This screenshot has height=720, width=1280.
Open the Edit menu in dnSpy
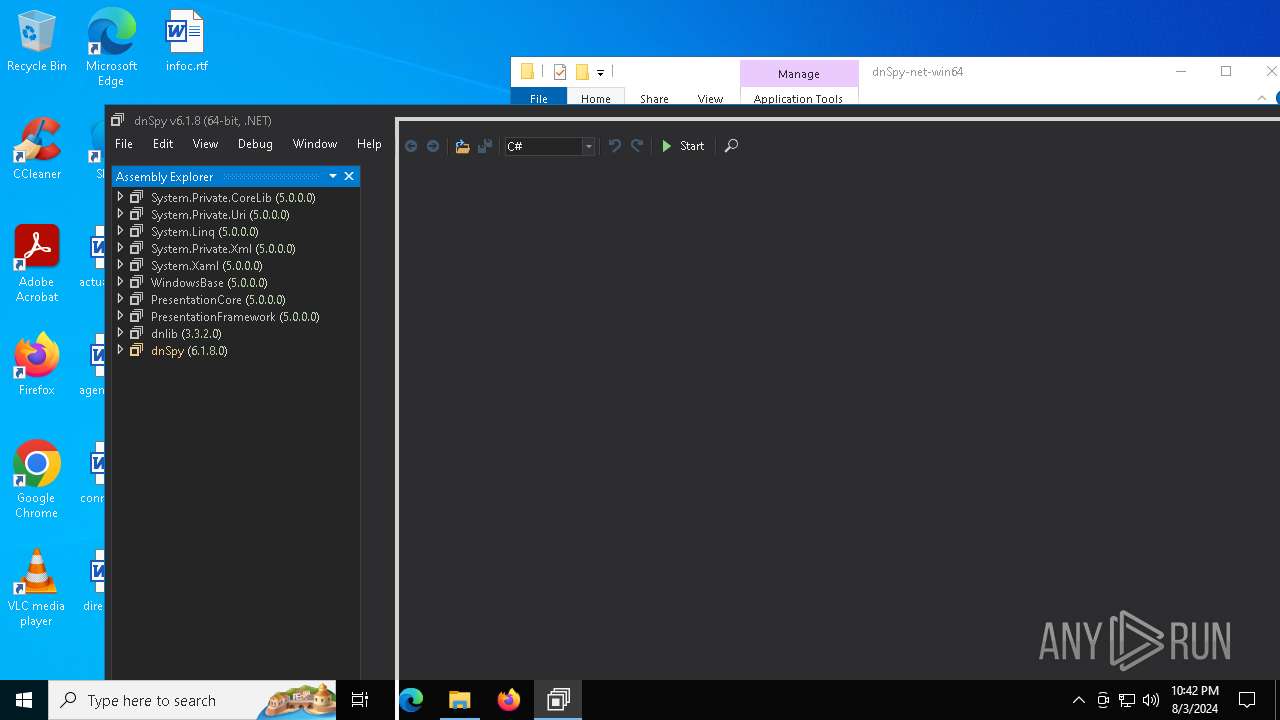163,144
